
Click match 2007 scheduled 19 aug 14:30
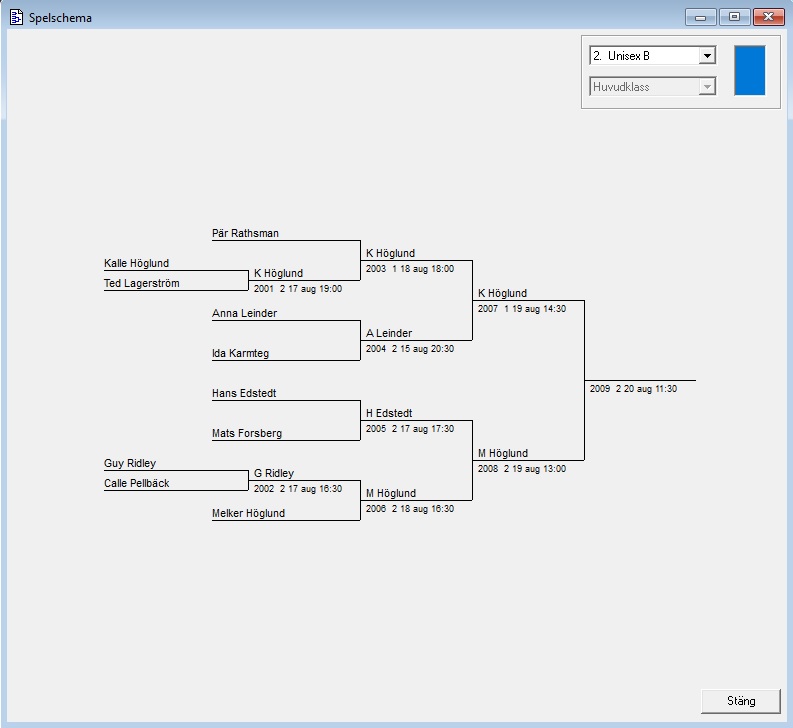(x=521, y=309)
